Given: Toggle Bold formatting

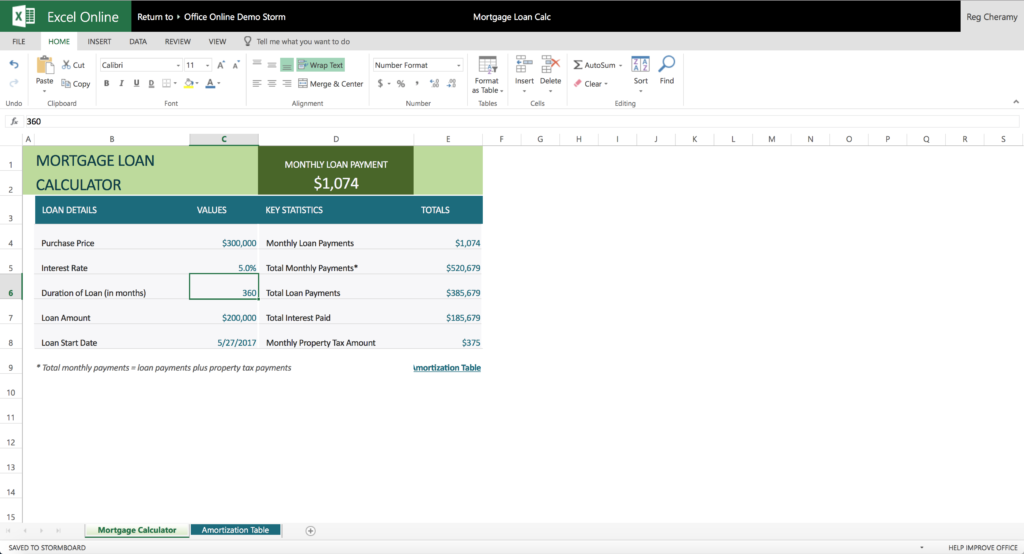Looking at the screenshot, I should tap(106, 84).
